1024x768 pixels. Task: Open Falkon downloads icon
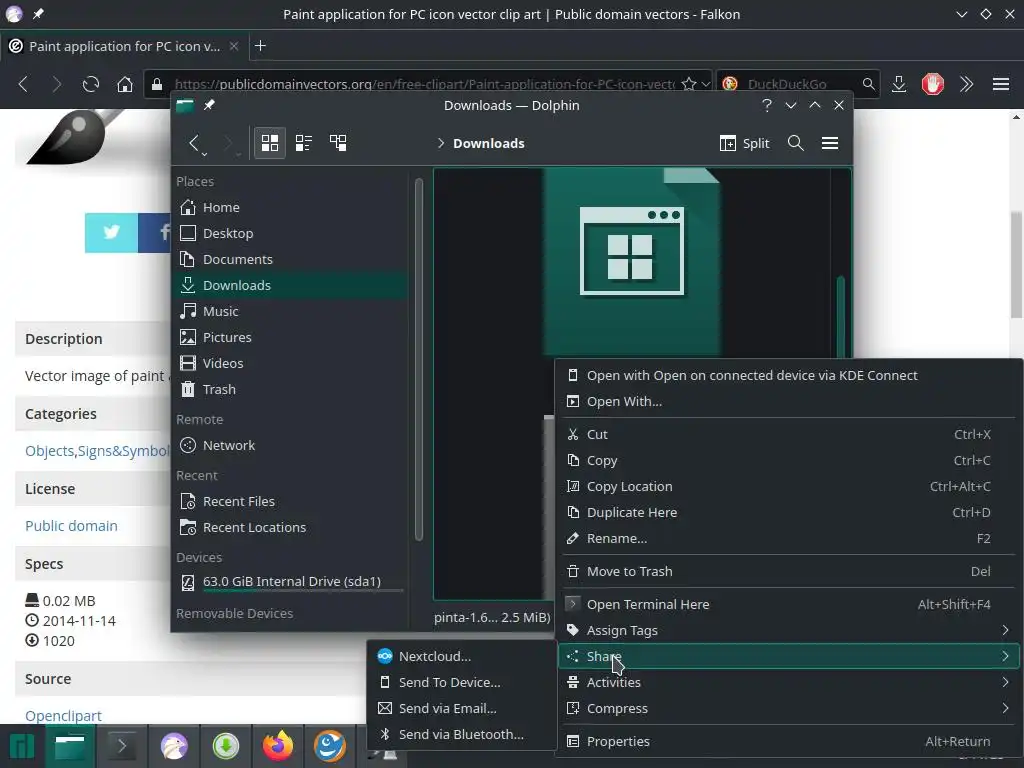click(x=899, y=84)
